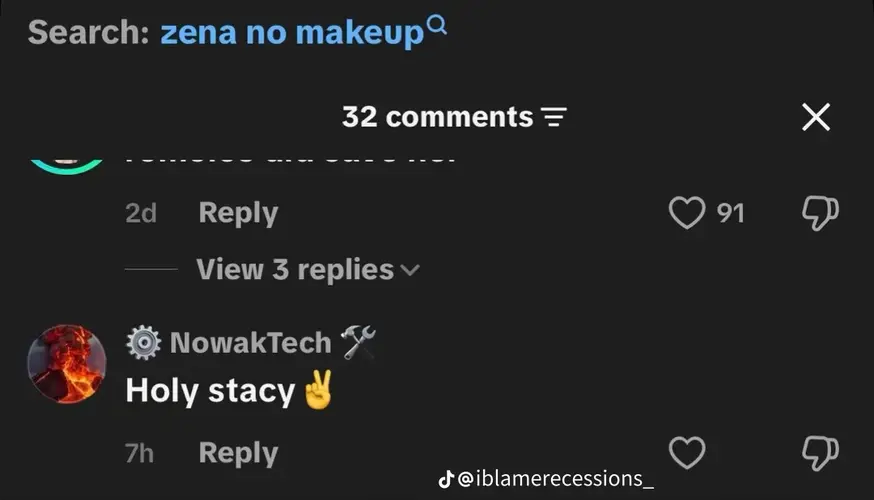This screenshot has height=500, width=874.
Task: Like the comment with 91 likes
Action: point(687,212)
